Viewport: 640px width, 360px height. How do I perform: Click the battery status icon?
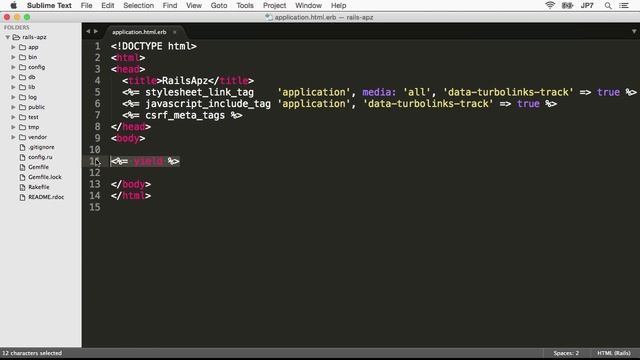(567, 5)
